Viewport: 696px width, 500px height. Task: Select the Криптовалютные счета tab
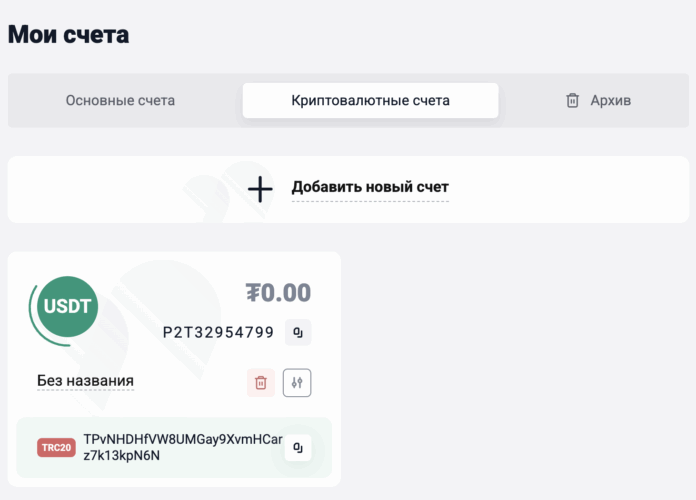370,100
